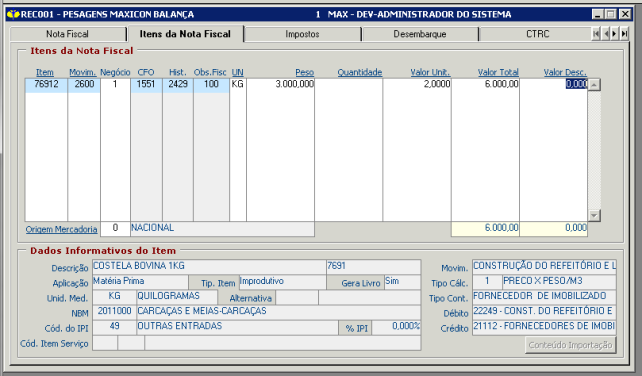Click the grid scrollbar up arrow
This screenshot has width=642, height=376.
point(595,85)
